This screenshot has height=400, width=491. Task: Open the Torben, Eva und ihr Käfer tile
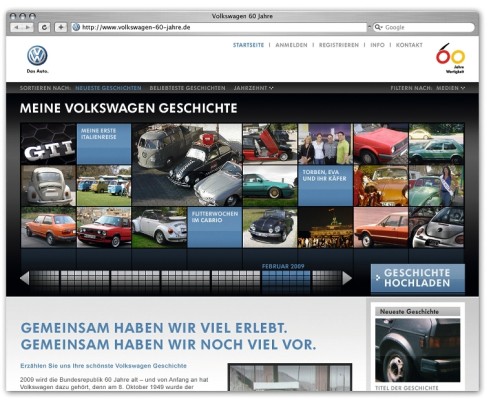click(x=325, y=185)
